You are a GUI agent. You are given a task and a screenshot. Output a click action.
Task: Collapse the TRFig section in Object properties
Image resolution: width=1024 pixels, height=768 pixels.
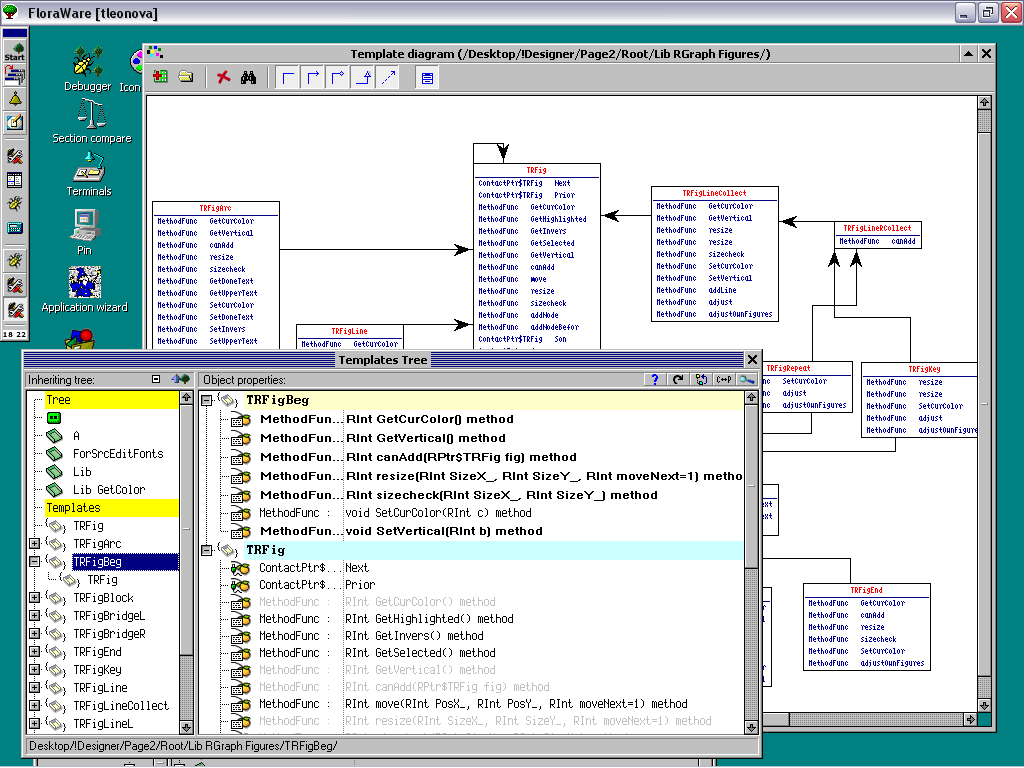point(206,550)
